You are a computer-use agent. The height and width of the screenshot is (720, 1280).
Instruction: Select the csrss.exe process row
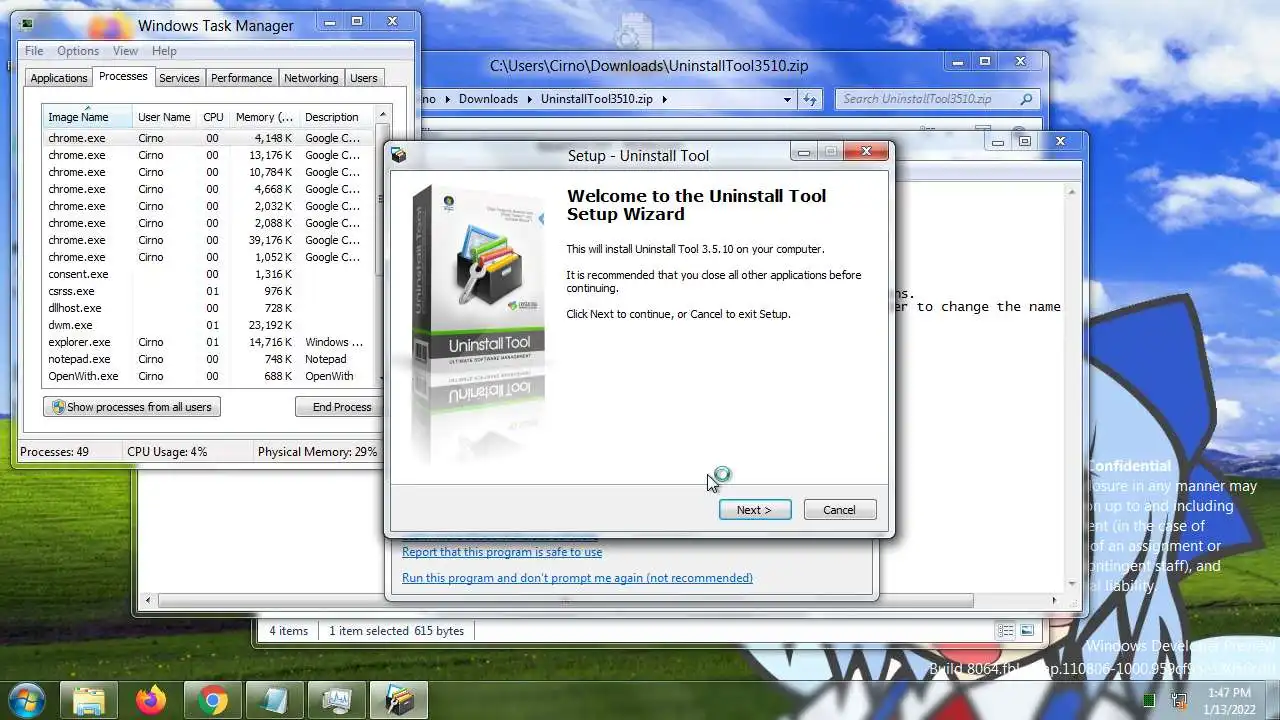(x=208, y=291)
